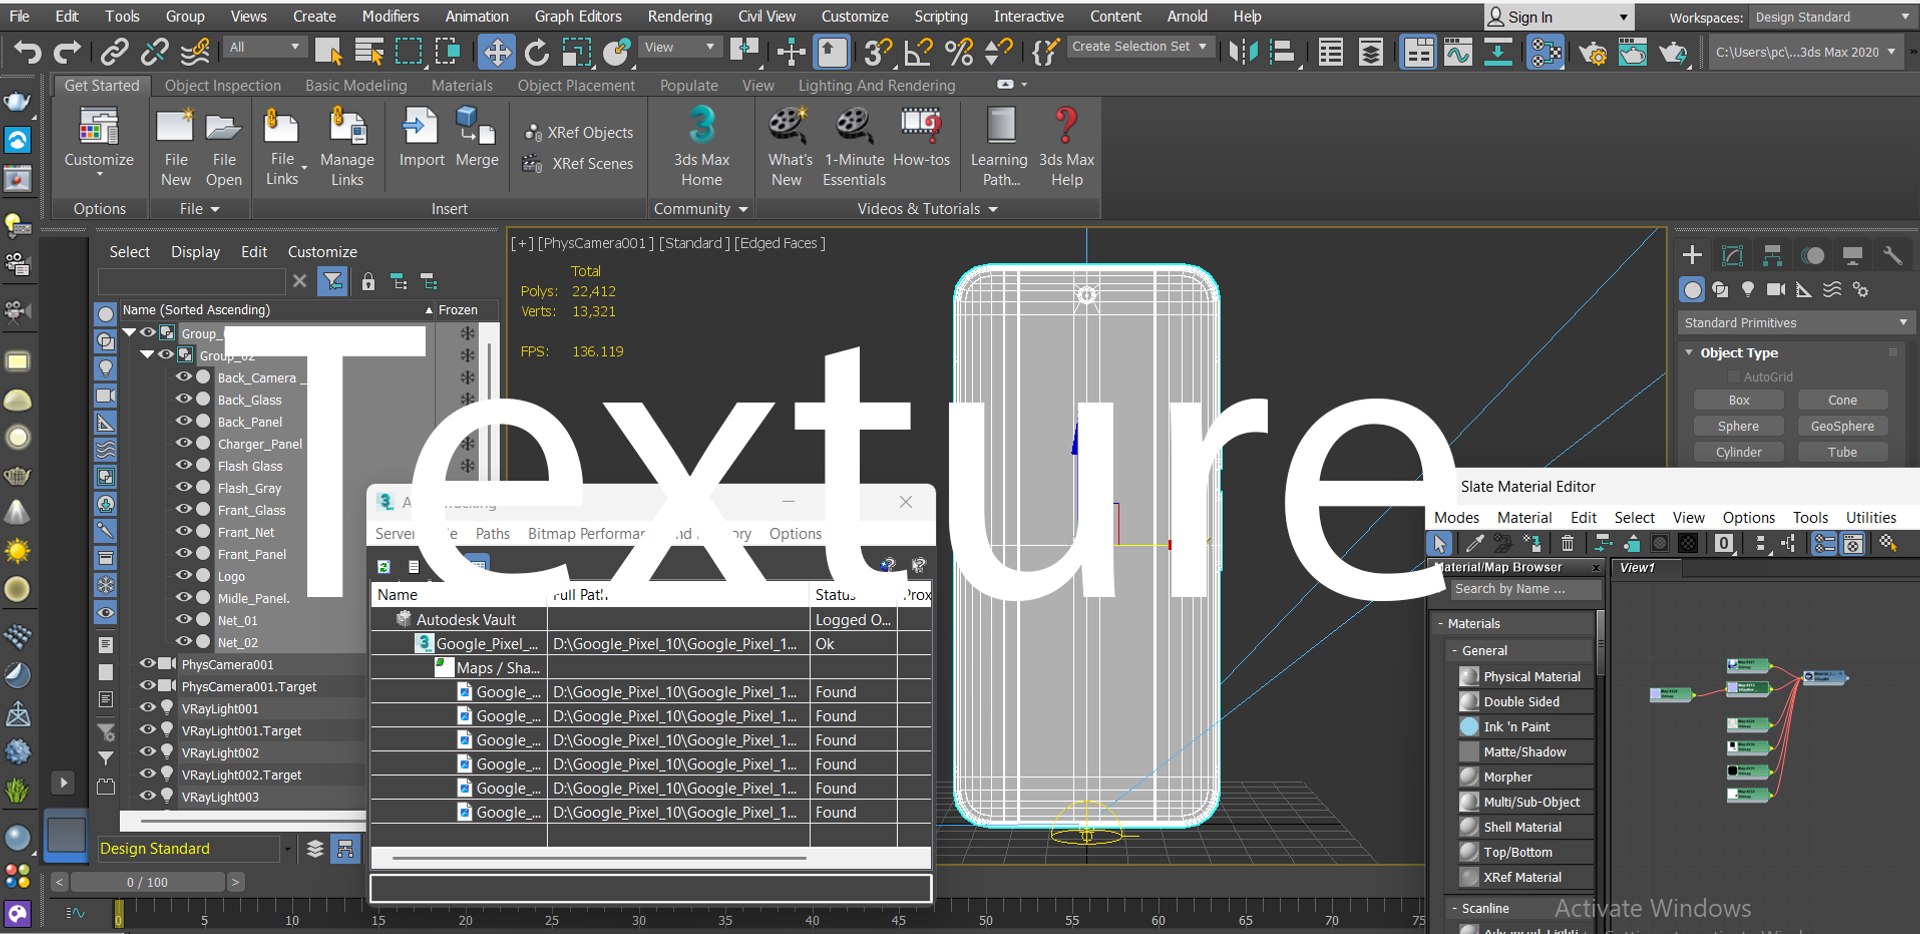1920x934 pixels.
Task: Enable the AutoGrid checkbox
Action: [1734, 377]
